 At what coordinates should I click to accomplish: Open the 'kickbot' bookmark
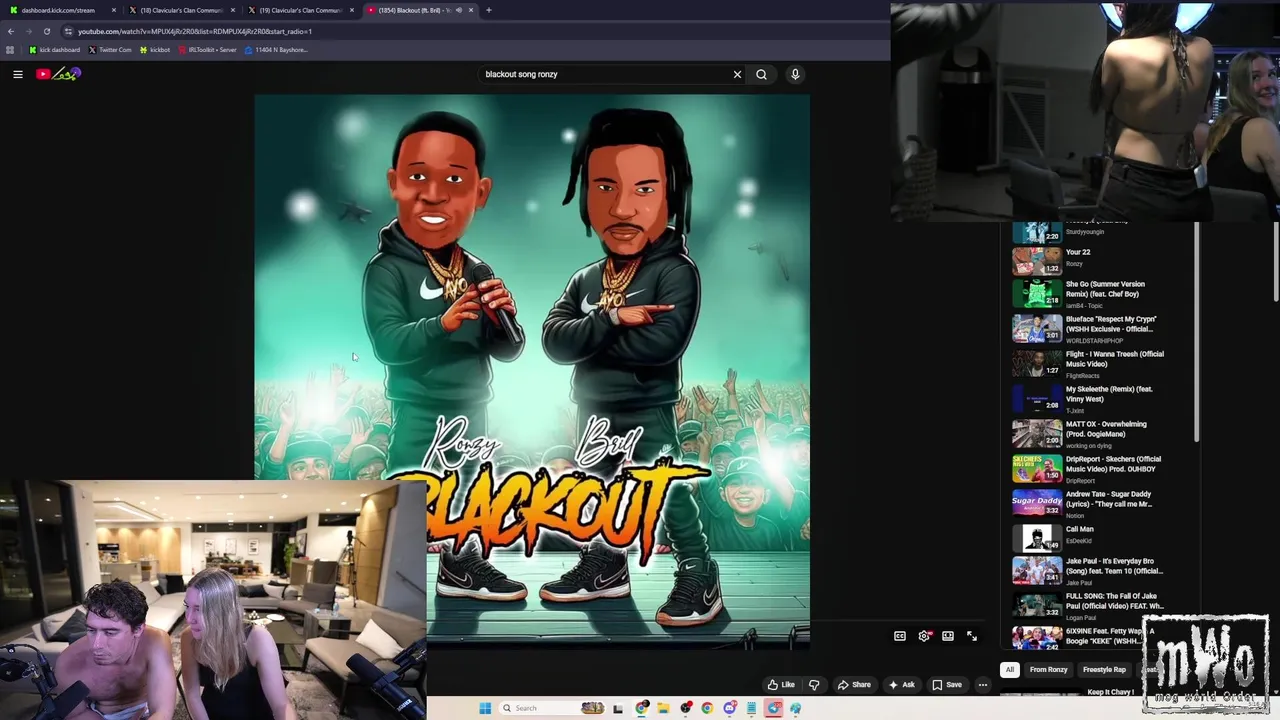point(155,50)
